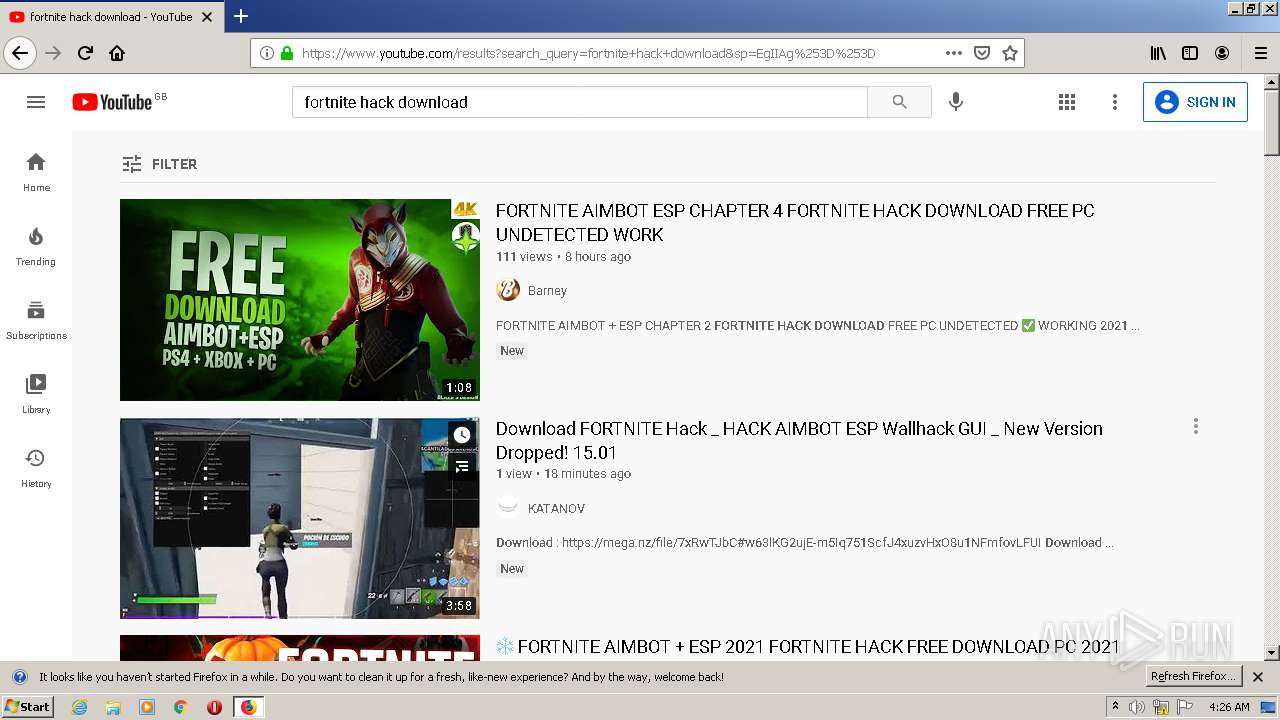Click the Barney channel avatar
This screenshot has width=1280, height=720.
pos(508,290)
